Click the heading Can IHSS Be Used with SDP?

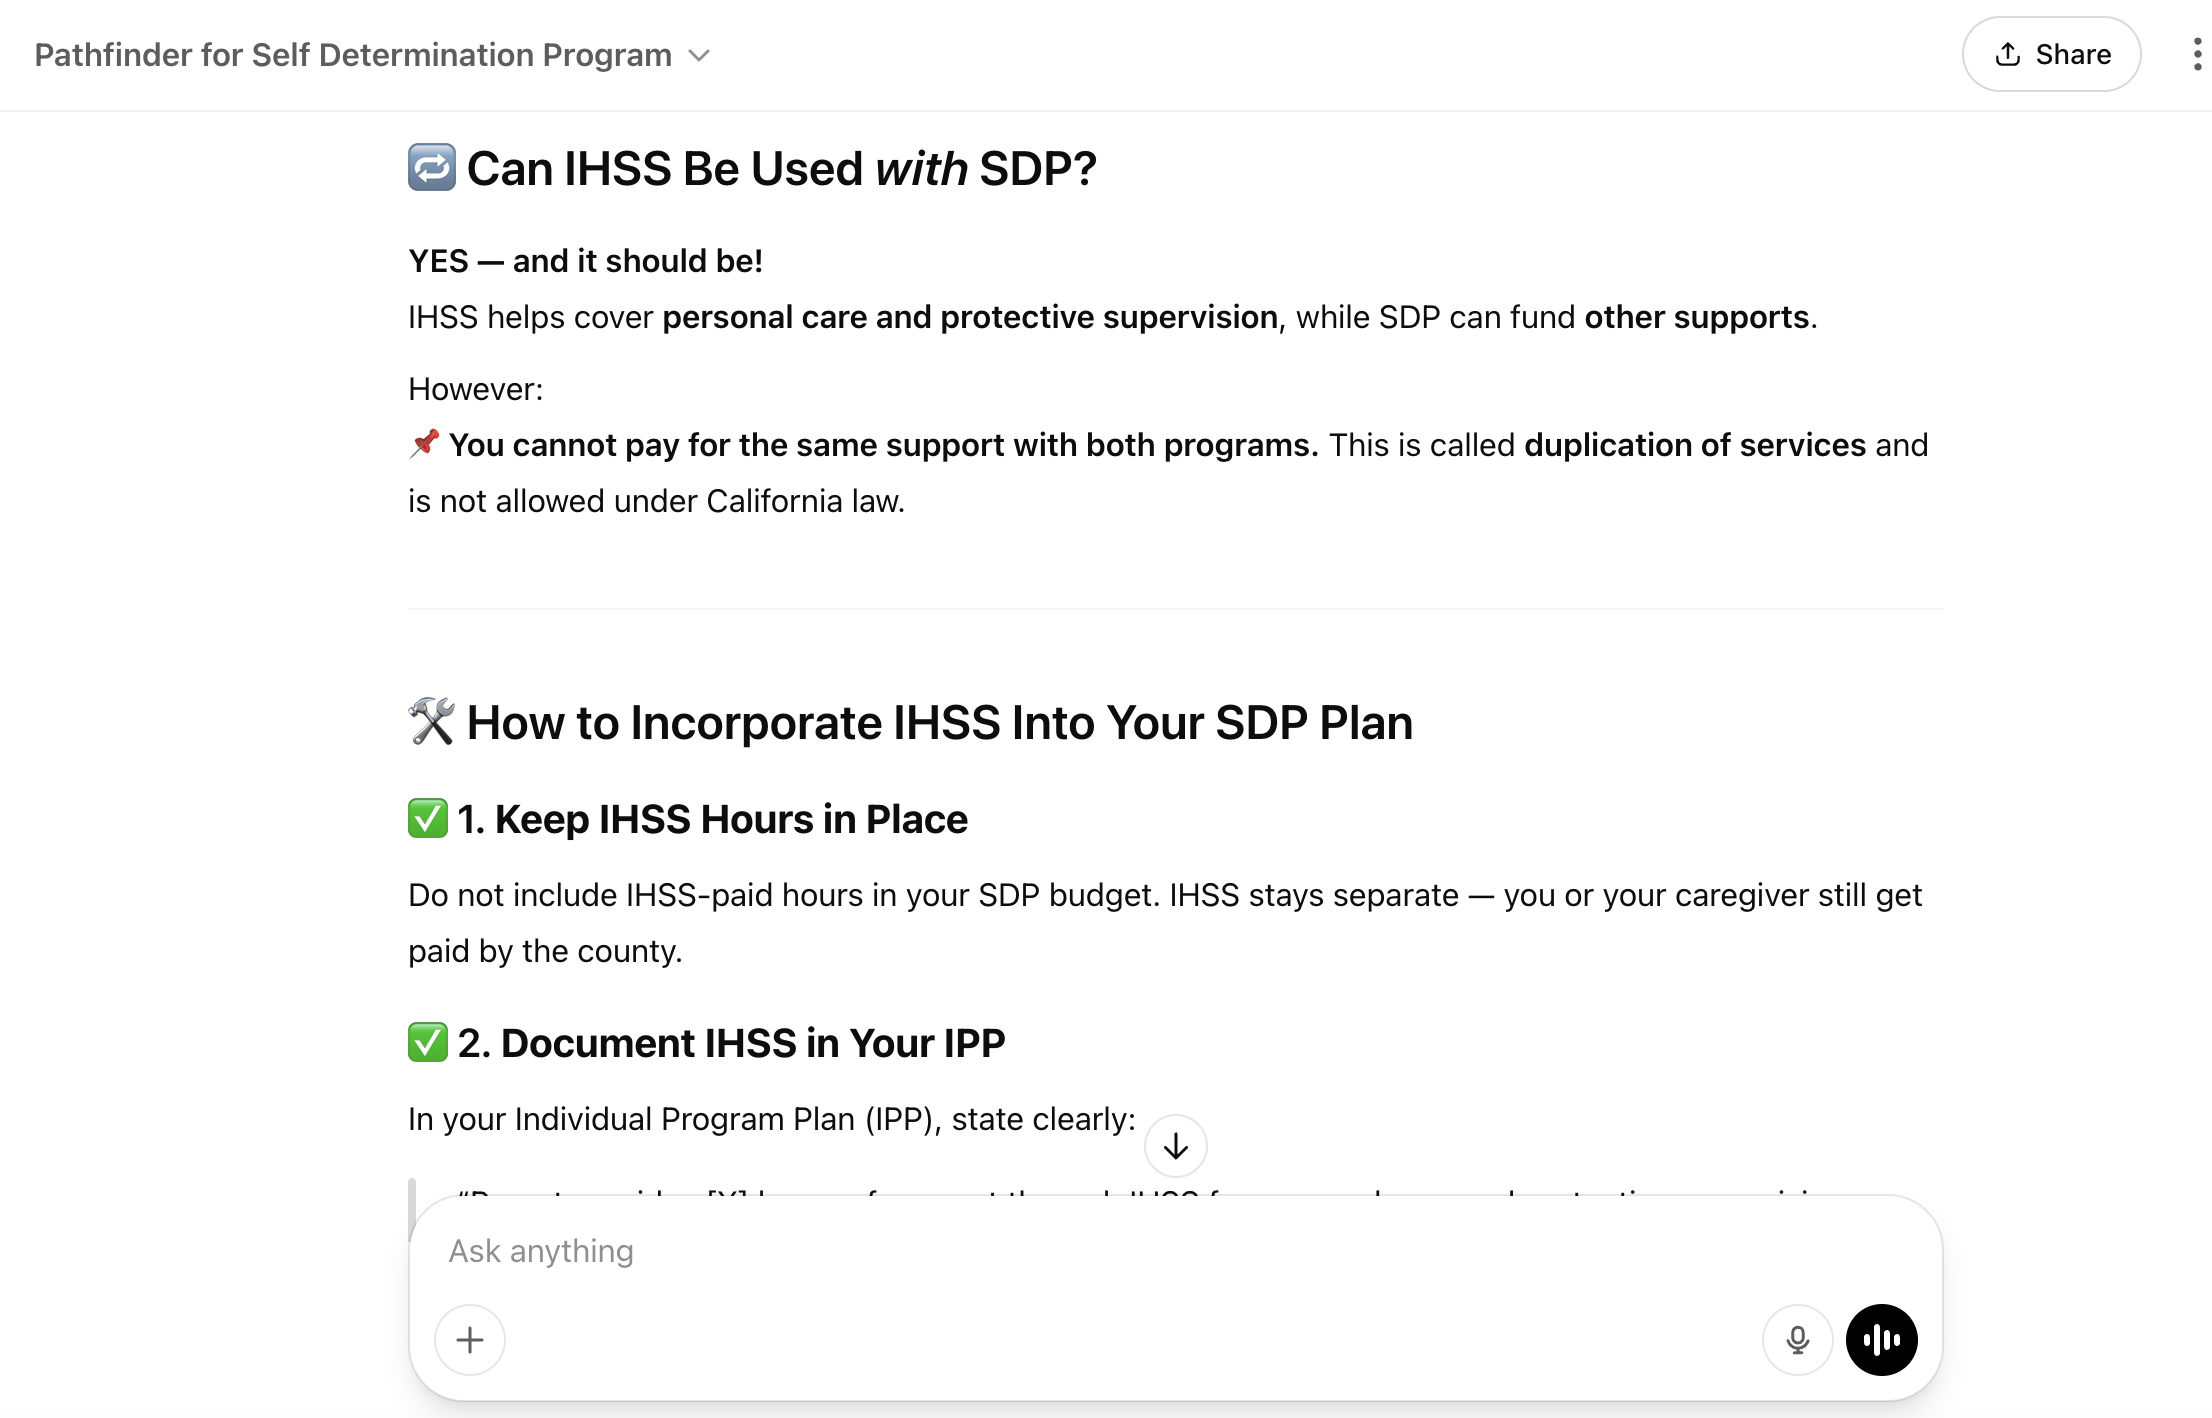click(x=781, y=168)
